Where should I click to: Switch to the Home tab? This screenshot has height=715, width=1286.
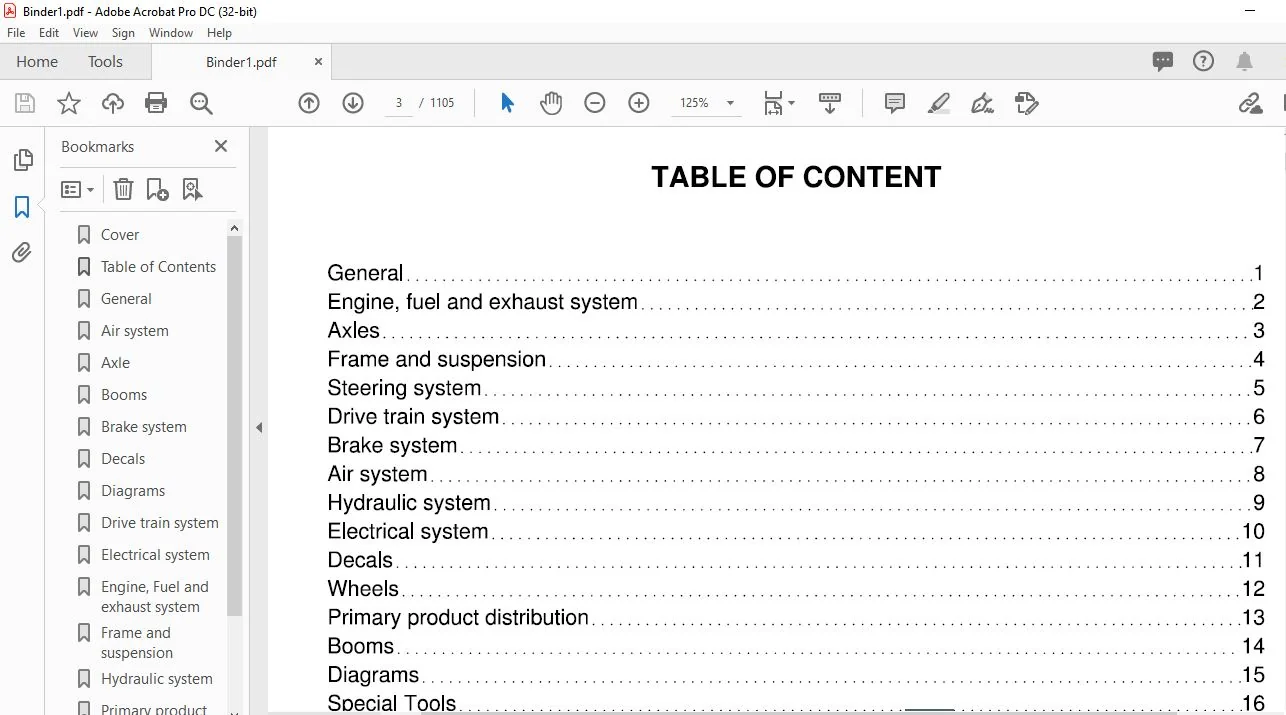point(37,61)
